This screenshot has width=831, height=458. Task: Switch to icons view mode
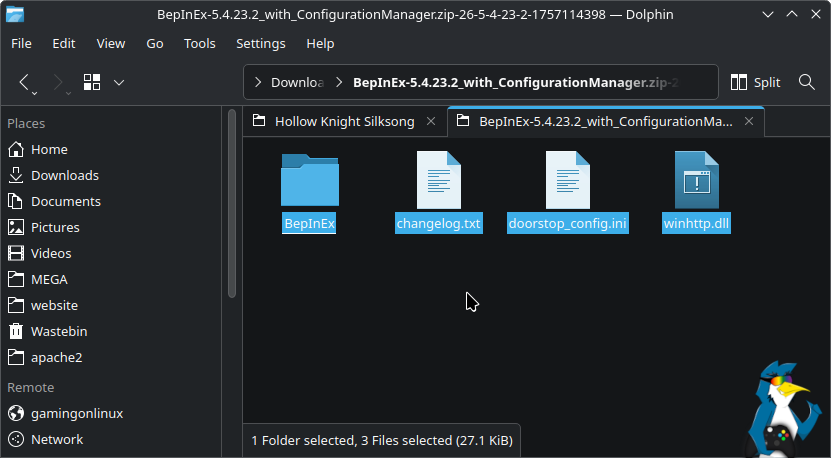tap(92, 82)
